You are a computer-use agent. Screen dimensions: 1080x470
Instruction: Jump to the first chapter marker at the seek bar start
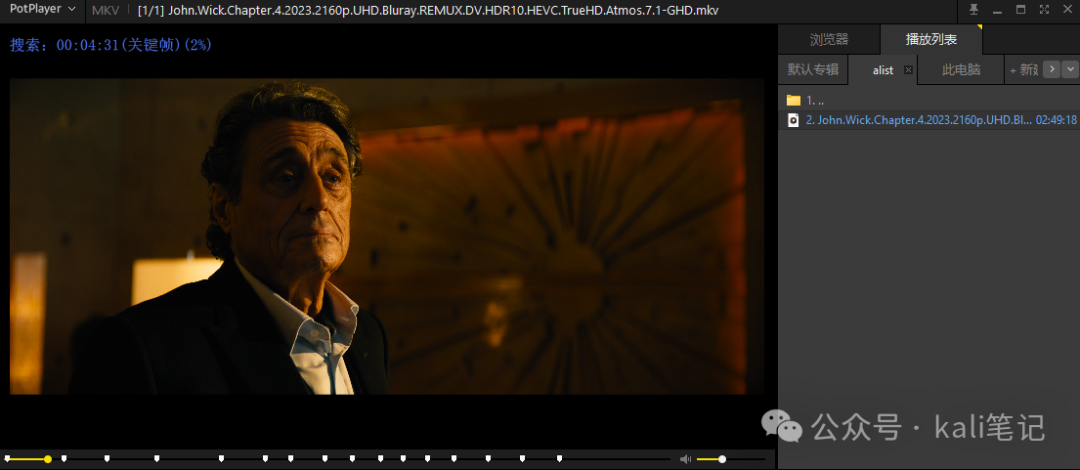[x=8, y=458]
